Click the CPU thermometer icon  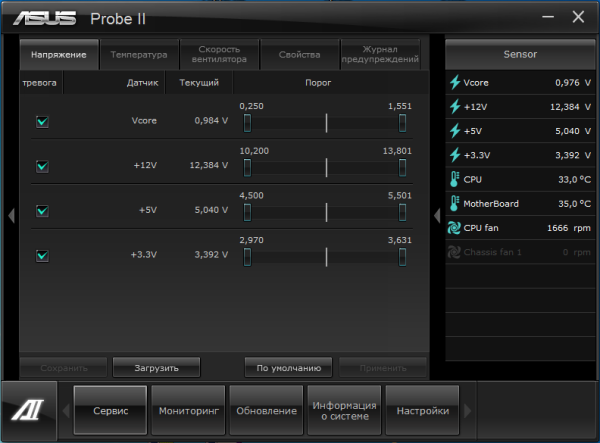(x=454, y=179)
